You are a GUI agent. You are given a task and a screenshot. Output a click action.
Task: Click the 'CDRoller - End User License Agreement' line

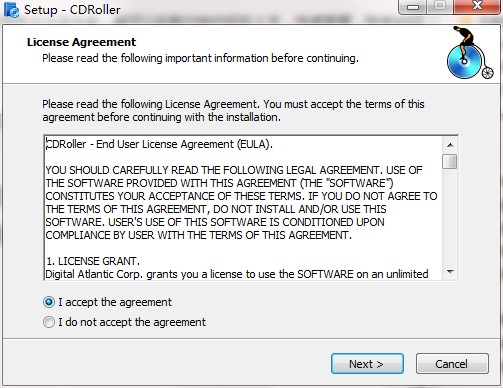(x=159, y=144)
